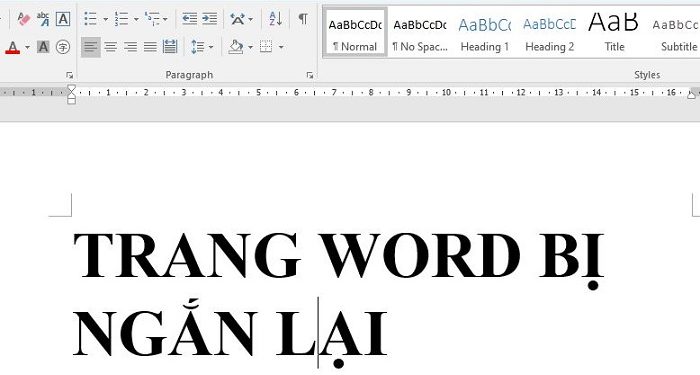Screen dimensions: 700x375
Task: Click the horizontal ruler at the 8 mark
Action: (371, 92)
